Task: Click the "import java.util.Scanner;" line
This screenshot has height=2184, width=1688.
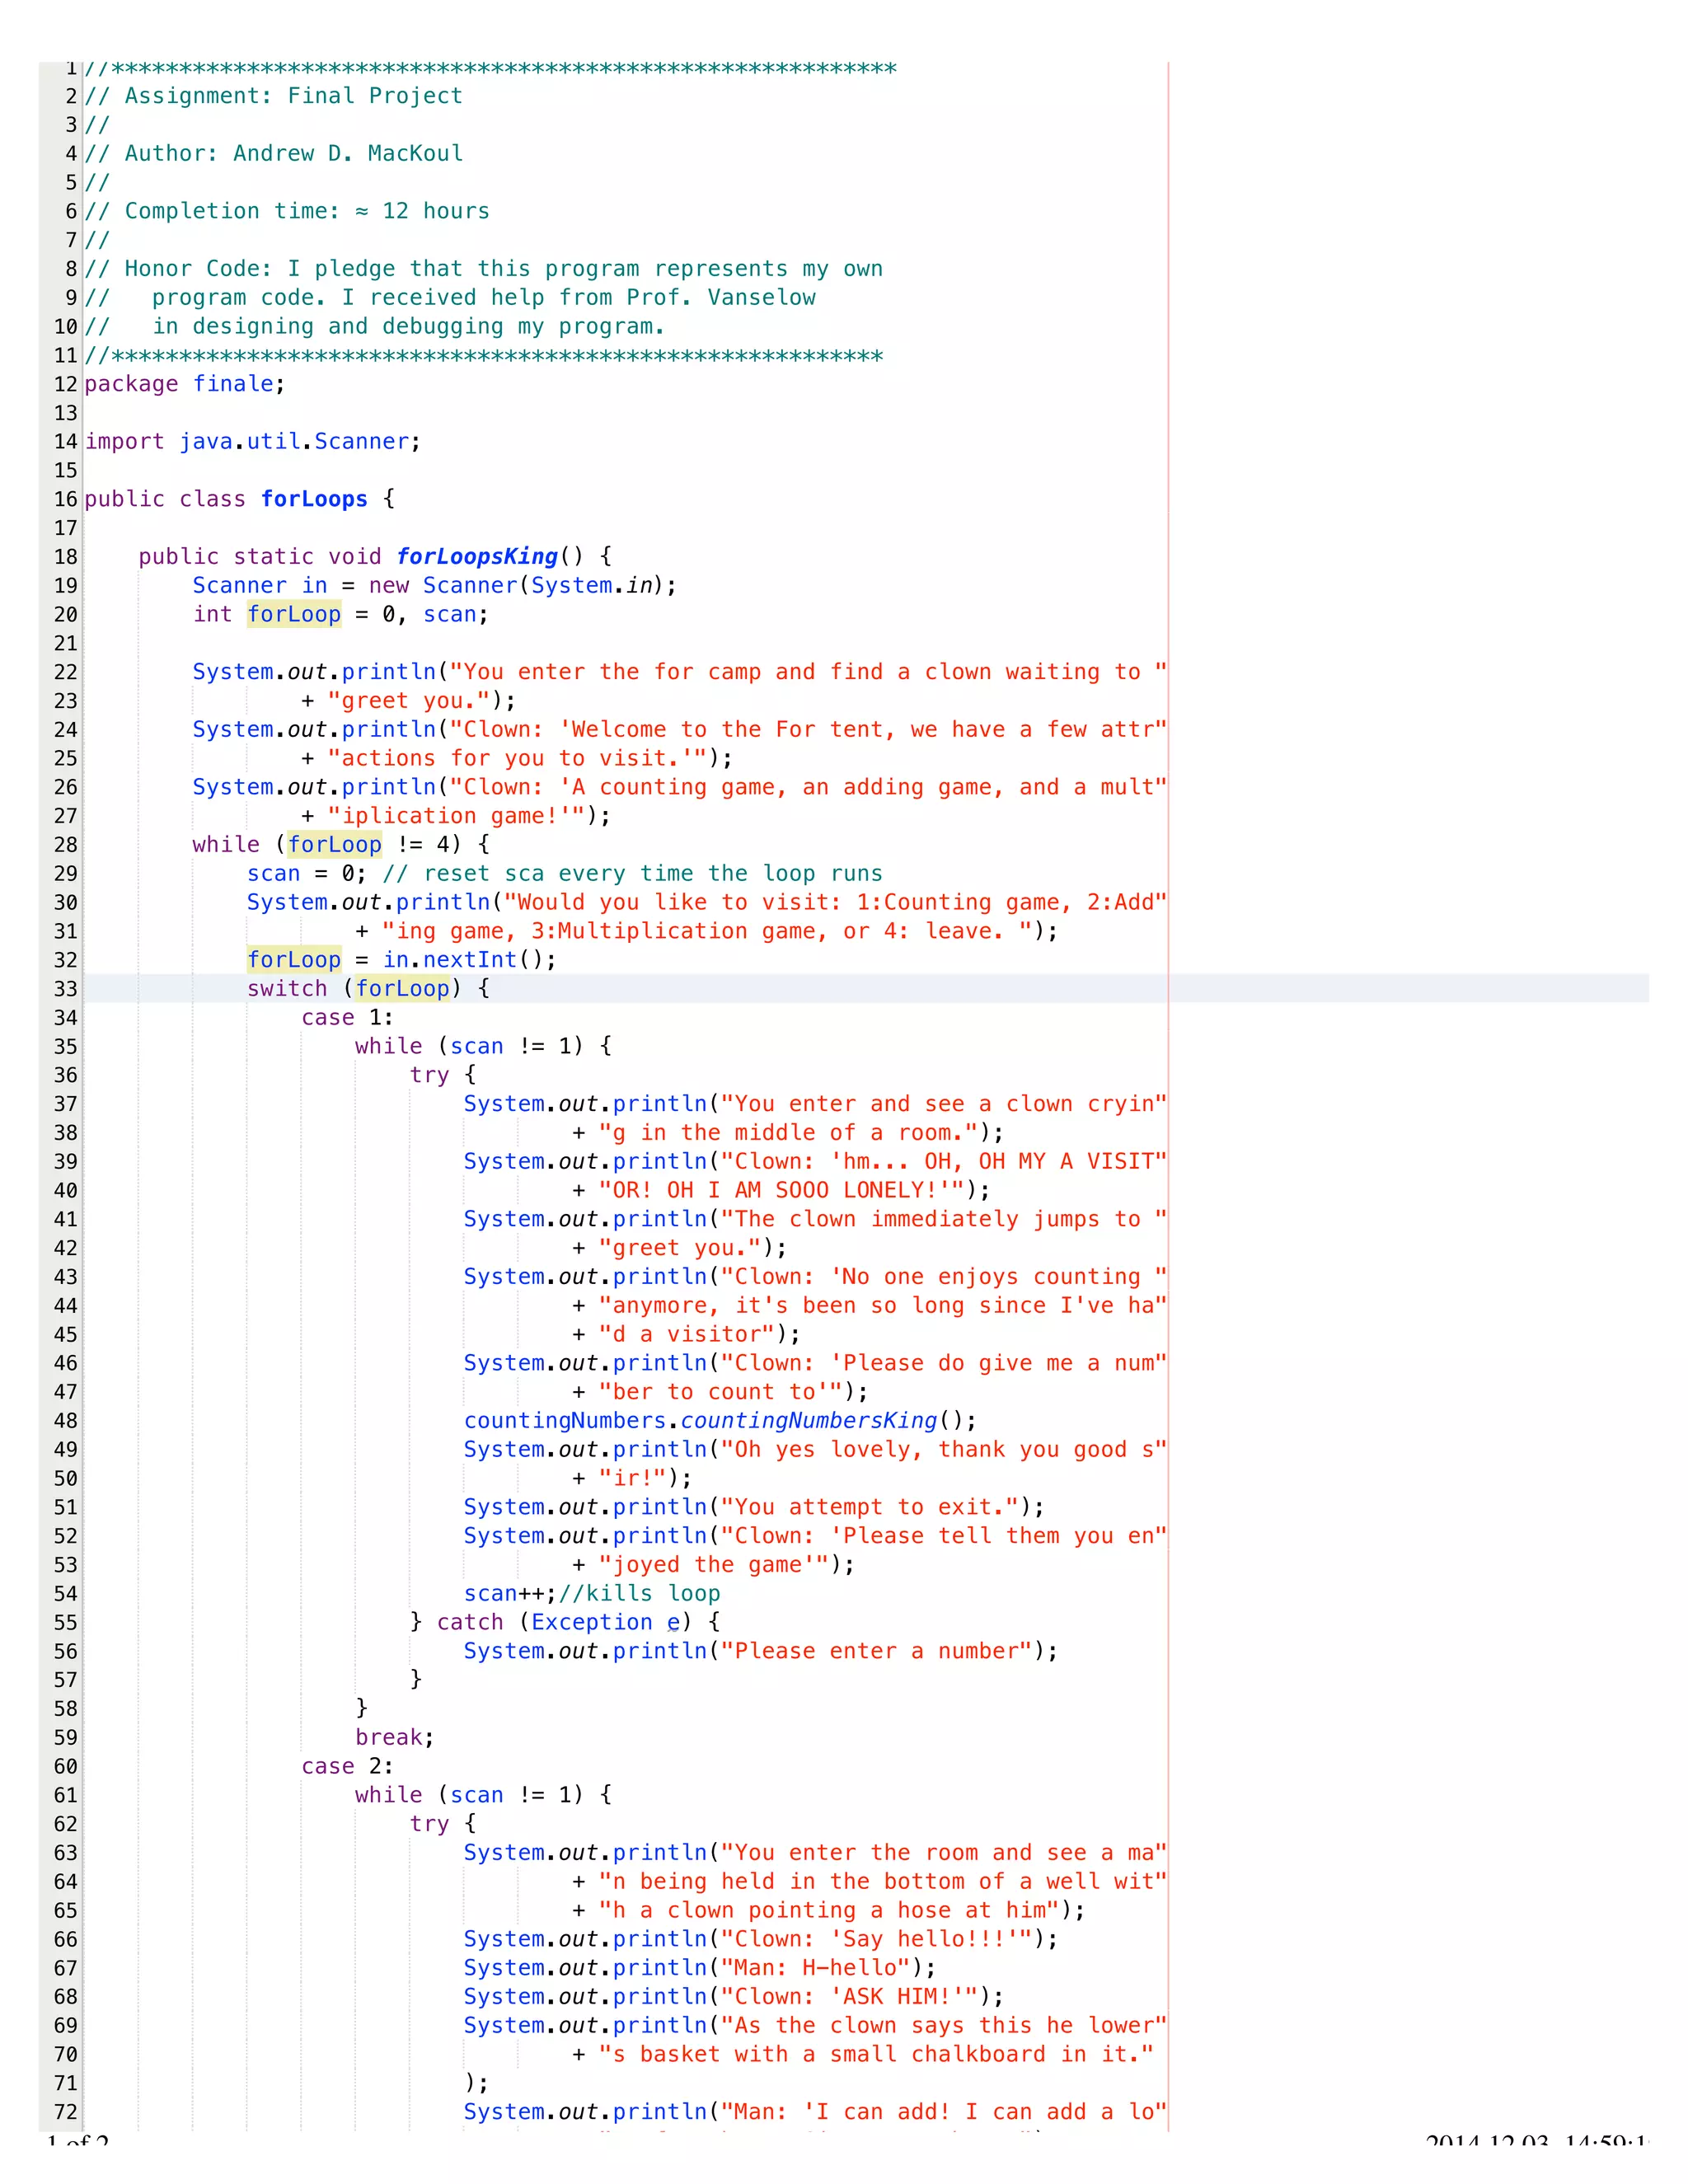Action: 253,441
